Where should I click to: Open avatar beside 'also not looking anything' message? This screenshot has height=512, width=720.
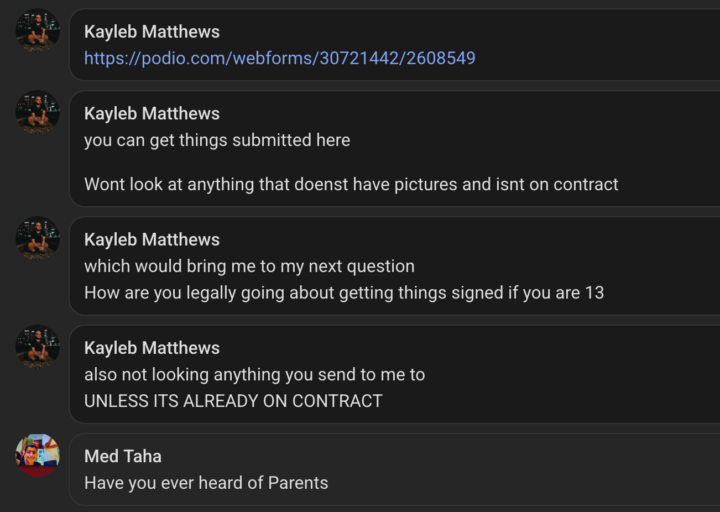pos(38,347)
